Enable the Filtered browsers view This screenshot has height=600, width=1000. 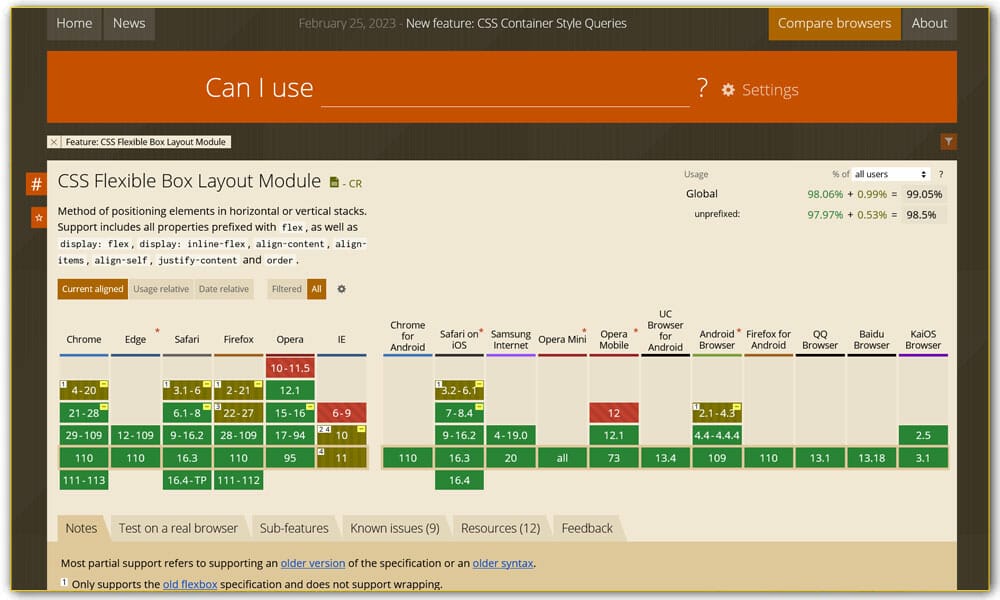click(287, 289)
